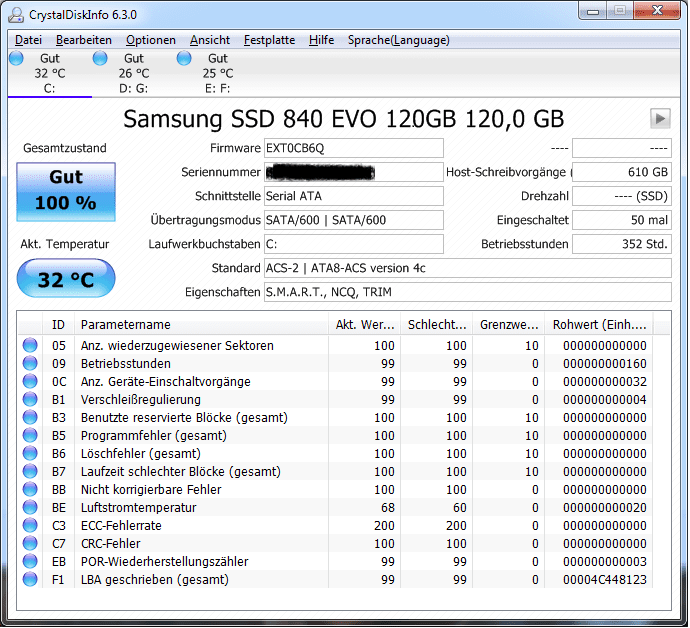This screenshot has height=628, width=690.
Task: Select 'Benutzte reservierte Blöcke (gesamt)' row text
Action: point(184,418)
